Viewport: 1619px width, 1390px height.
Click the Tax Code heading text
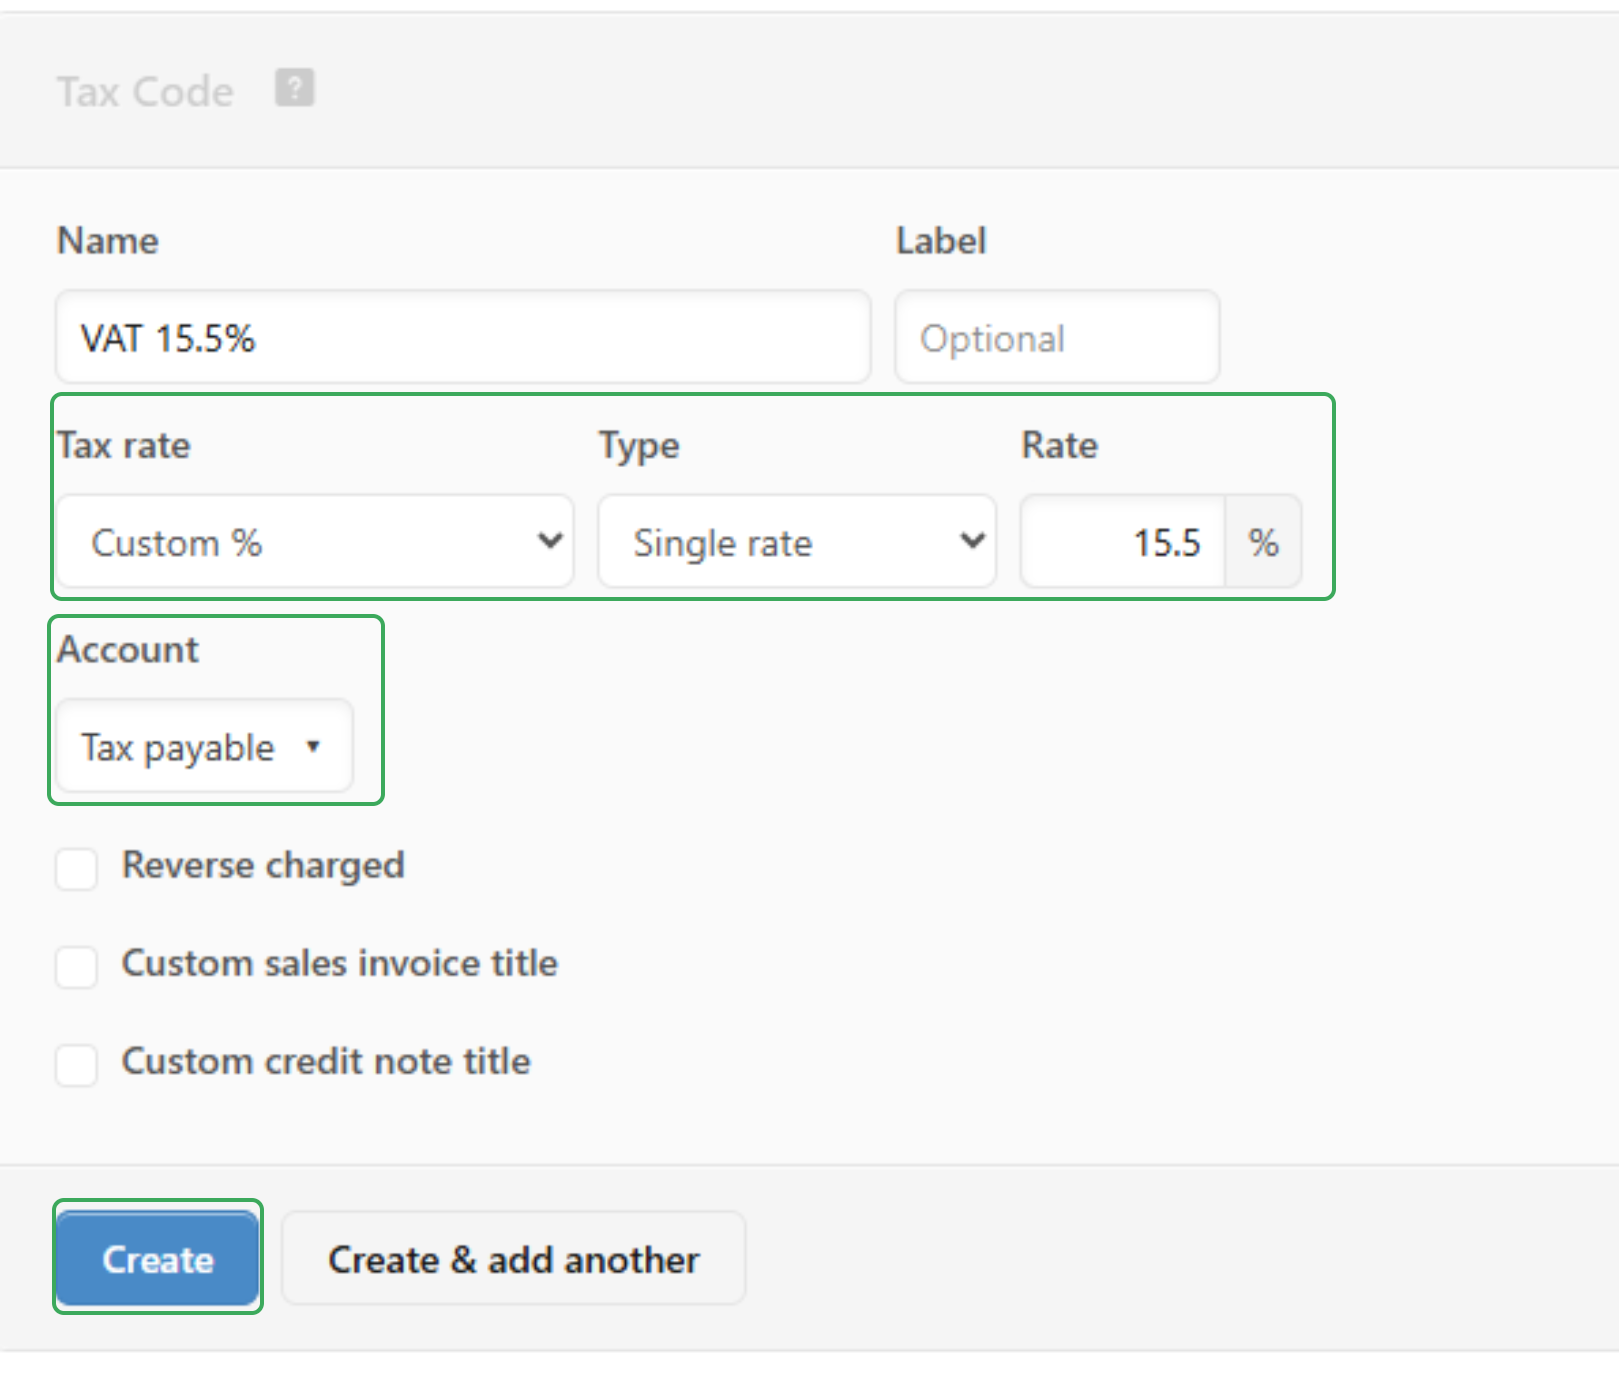click(145, 92)
